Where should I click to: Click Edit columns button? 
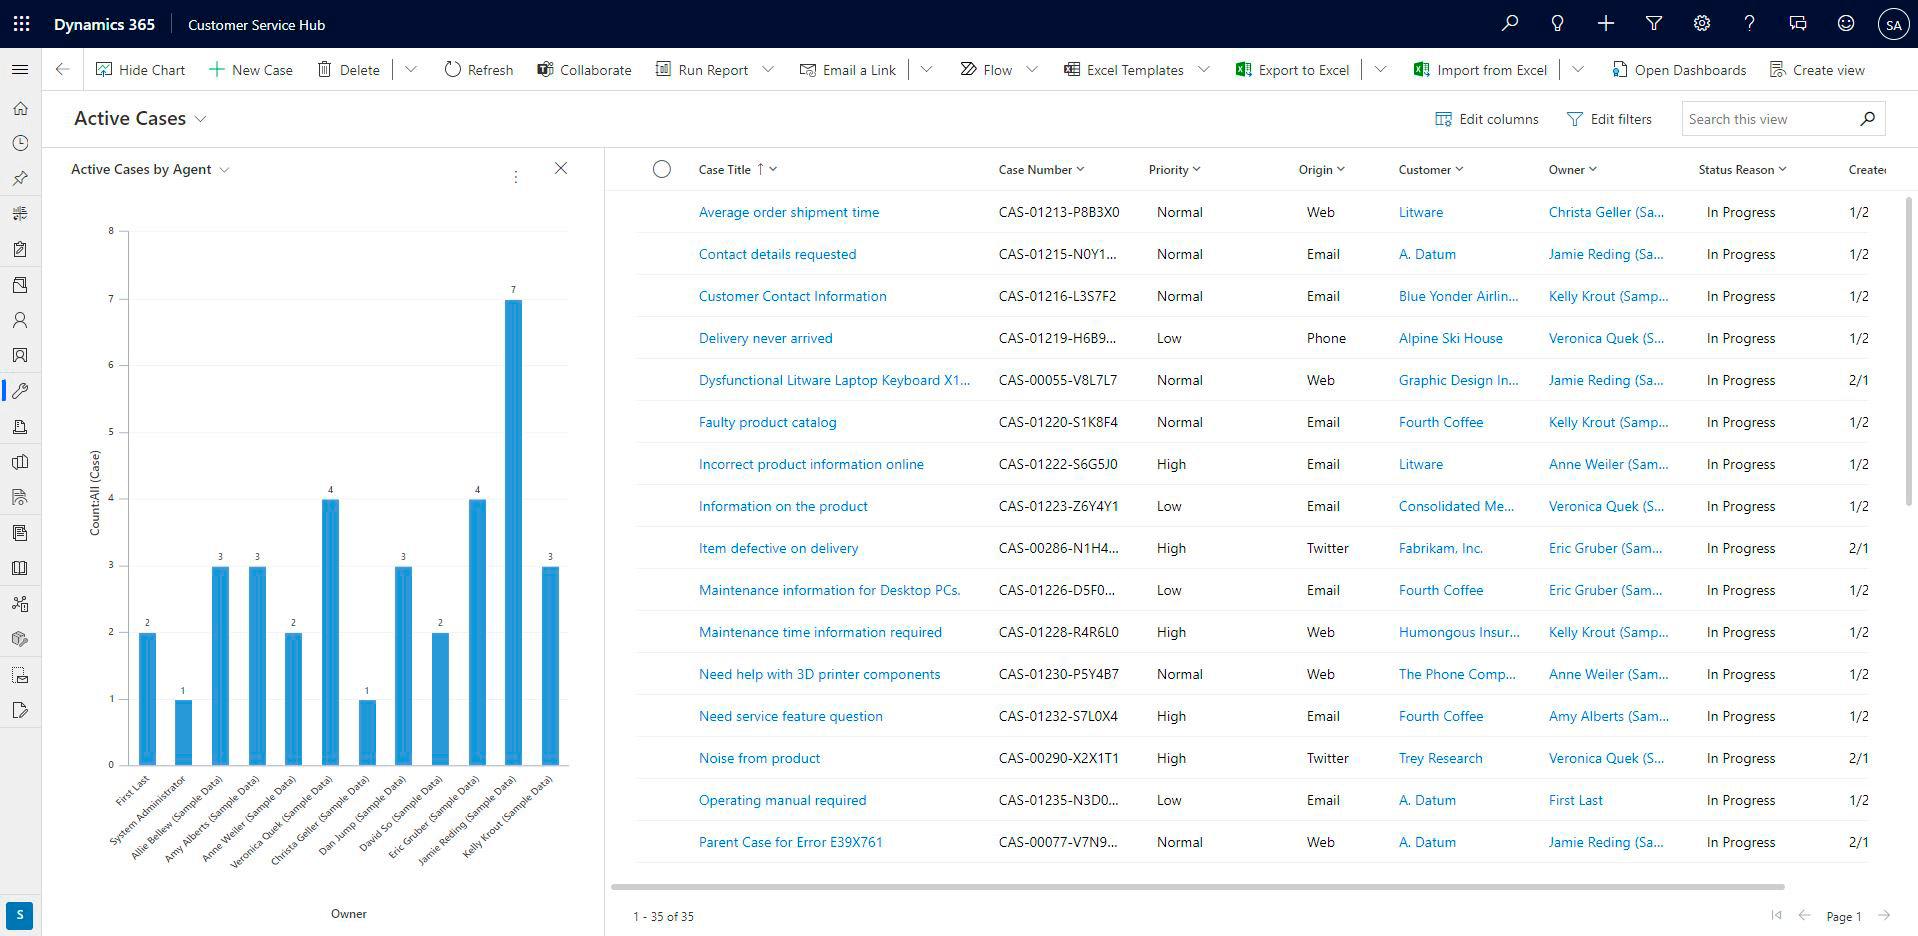(1487, 119)
